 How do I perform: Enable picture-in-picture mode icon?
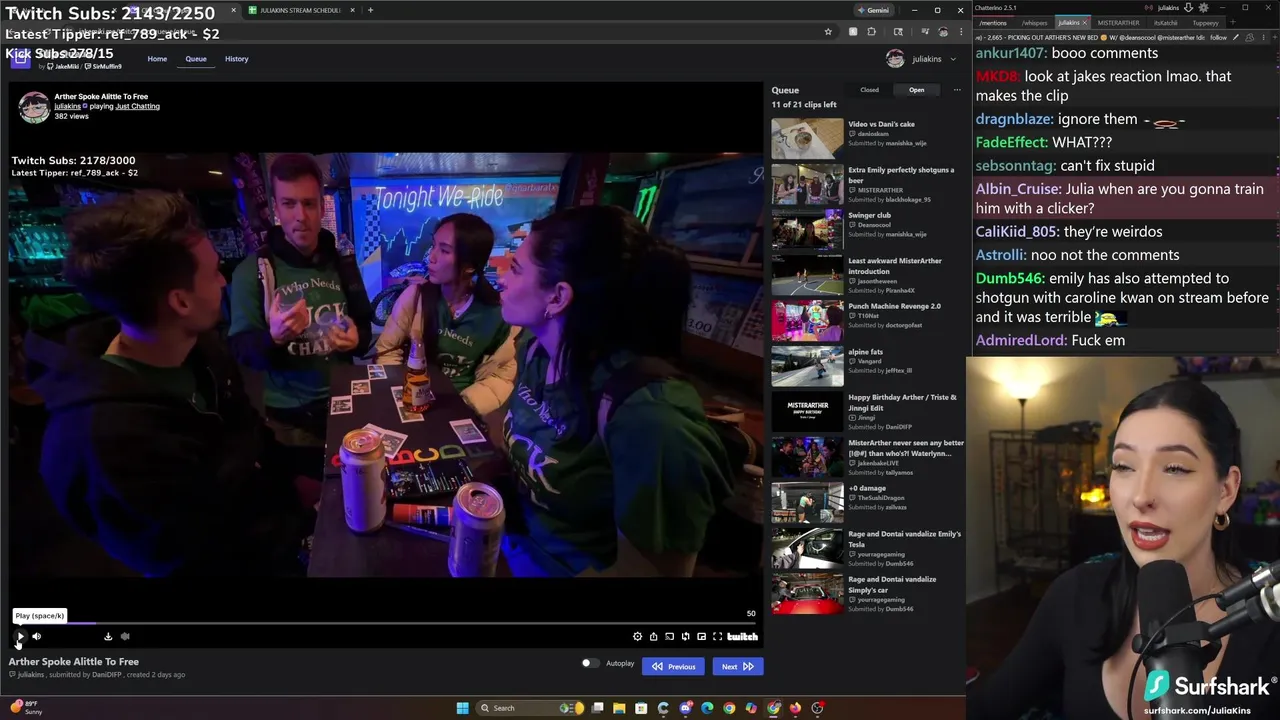click(702, 636)
